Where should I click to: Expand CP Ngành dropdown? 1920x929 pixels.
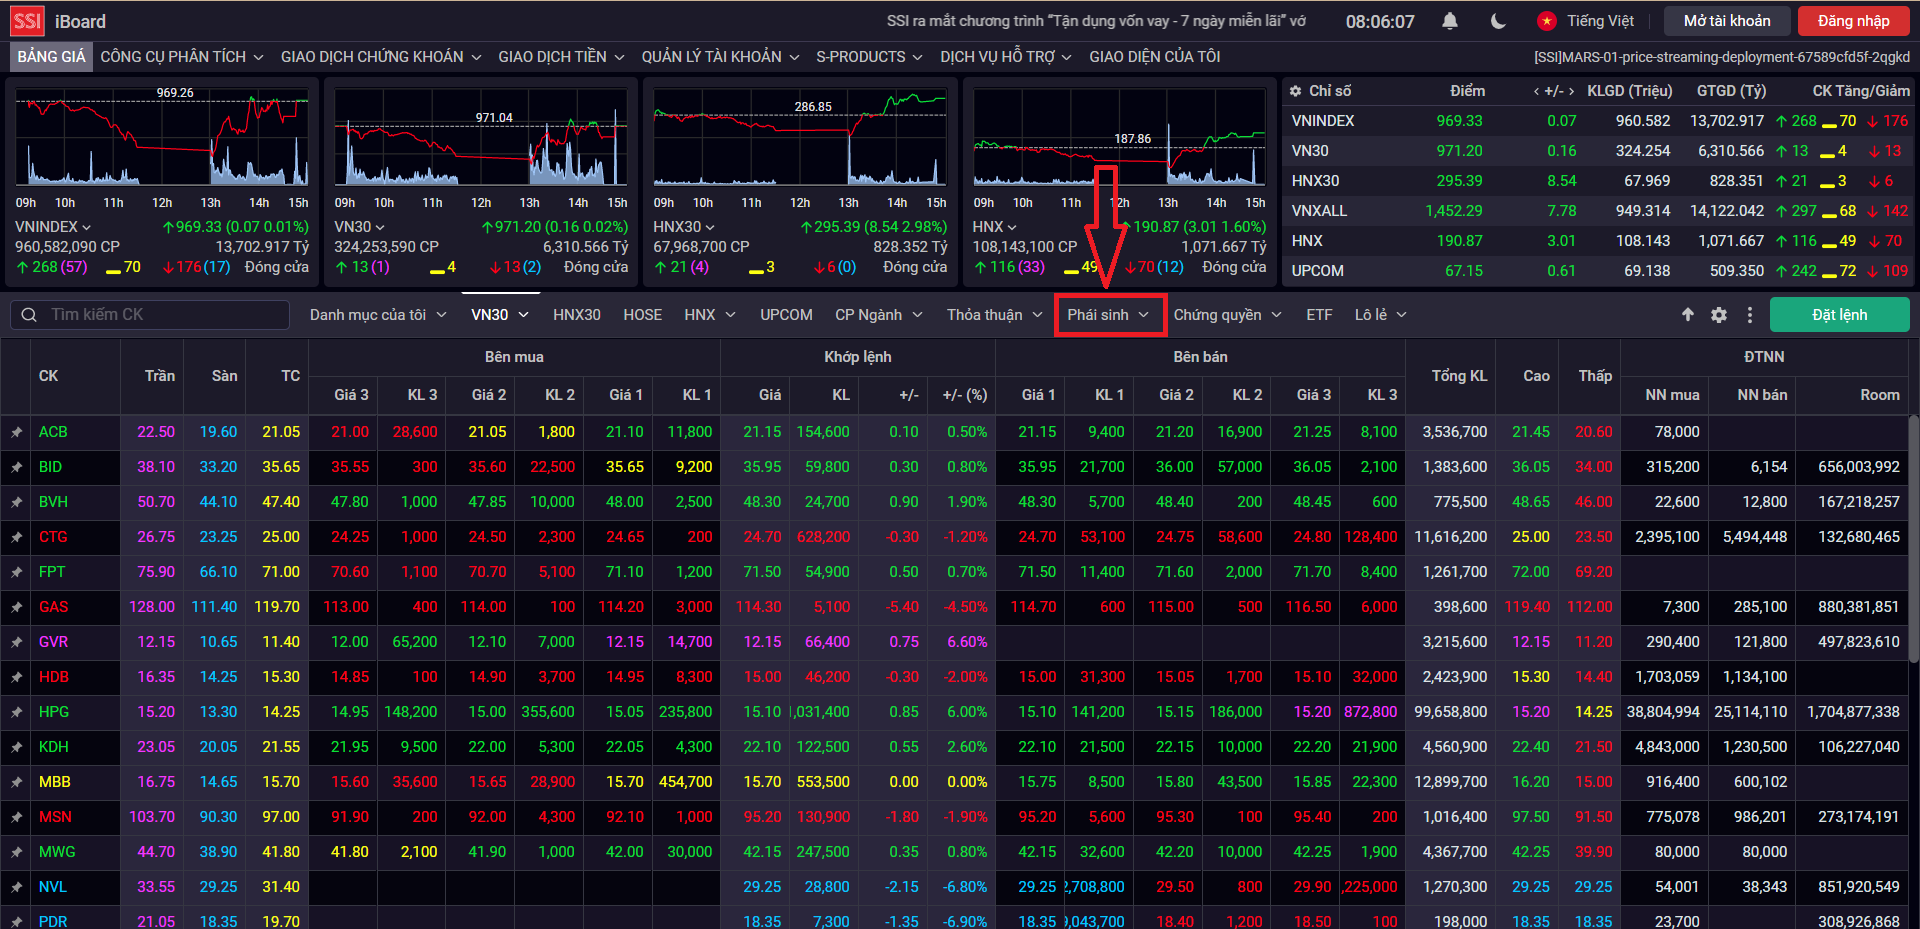878,315
